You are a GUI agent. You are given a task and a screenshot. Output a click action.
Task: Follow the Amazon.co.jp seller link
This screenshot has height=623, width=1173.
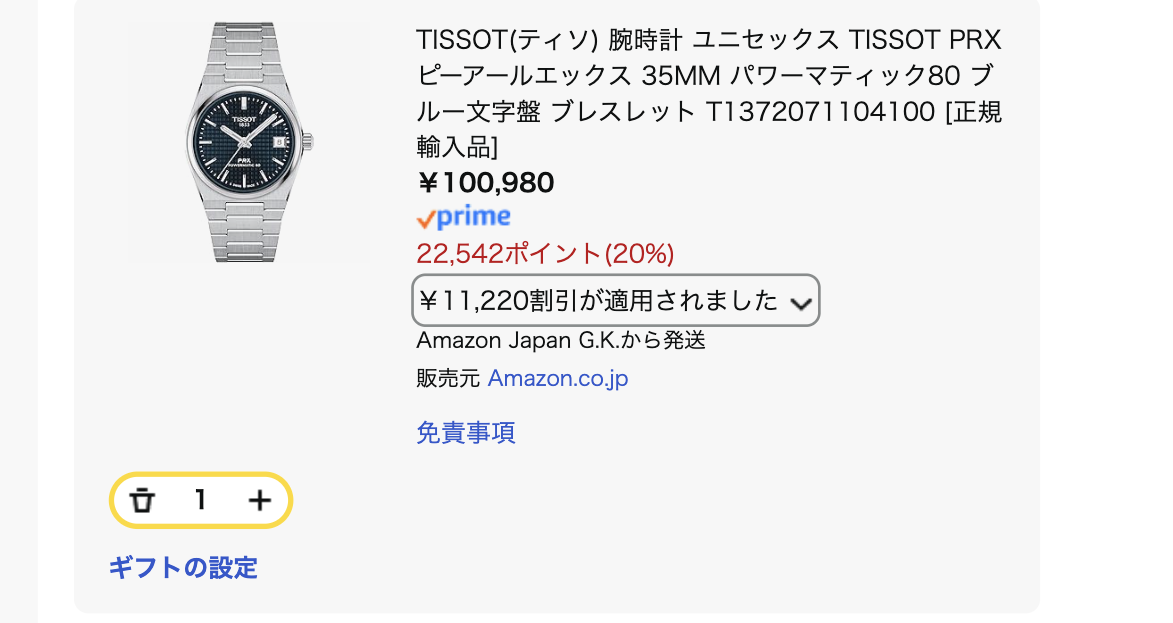[x=558, y=379]
